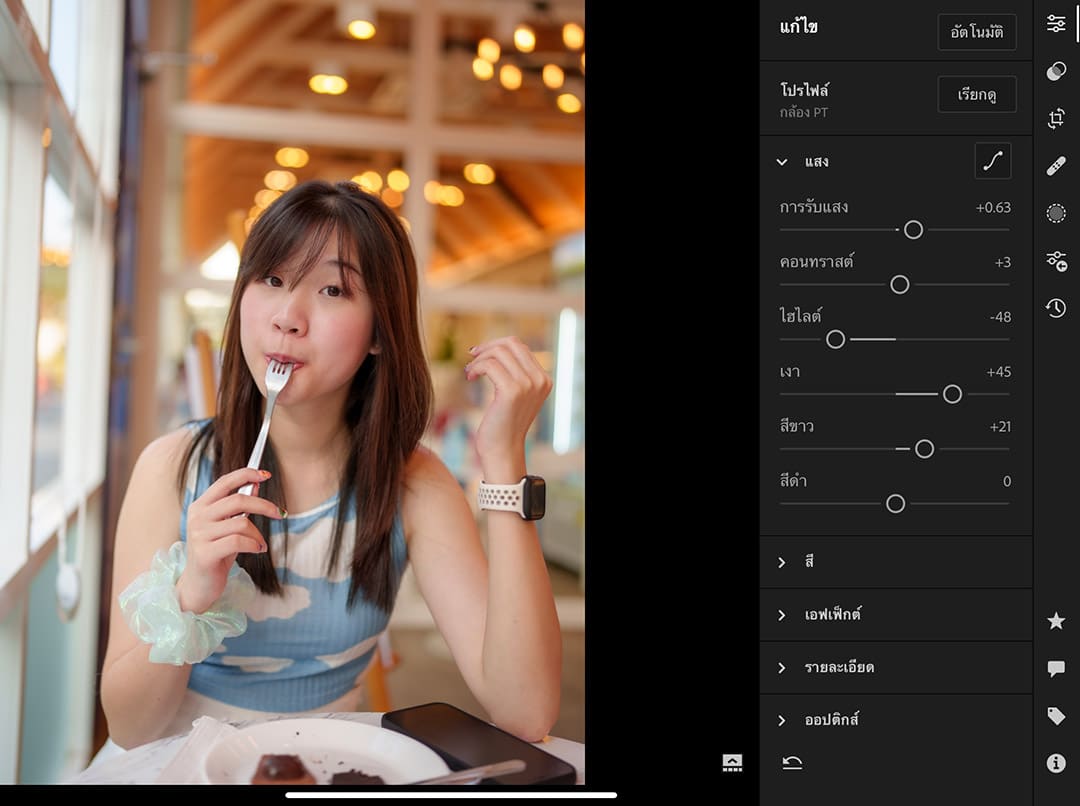The image size is (1080, 806).
Task: Click the โปรไฟล์ label
Action: coord(804,90)
